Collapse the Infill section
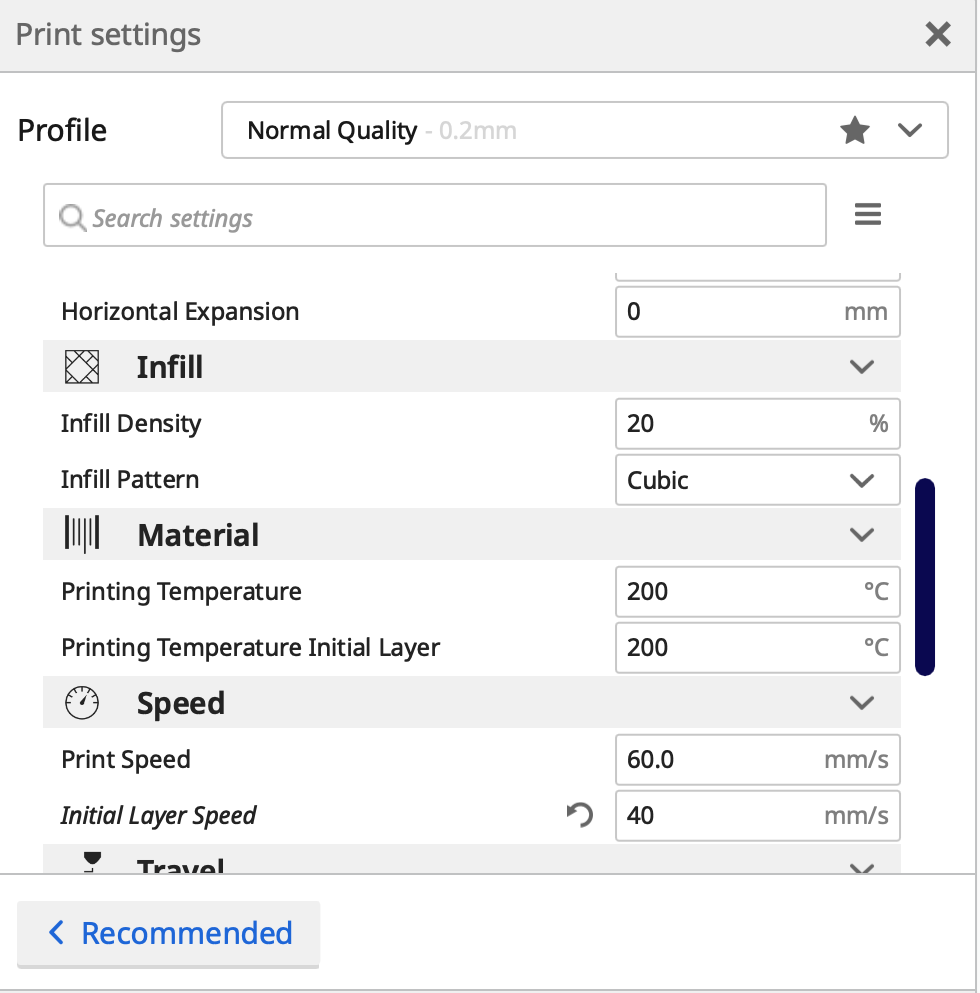This screenshot has height=993, width=980. [x=861, y=366]
